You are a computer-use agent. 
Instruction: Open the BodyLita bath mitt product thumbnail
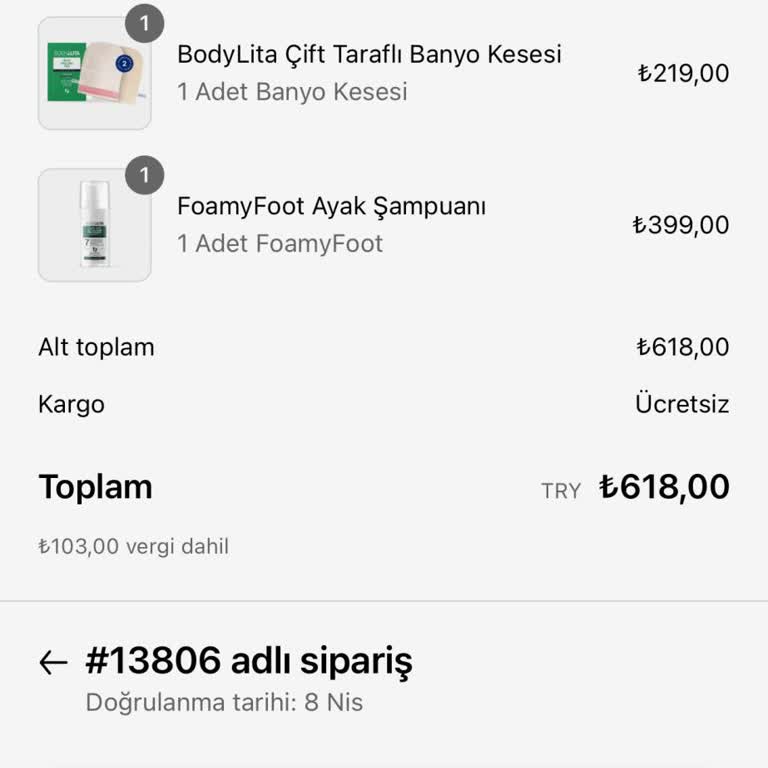pyautogui.click(x=94, y=74)
